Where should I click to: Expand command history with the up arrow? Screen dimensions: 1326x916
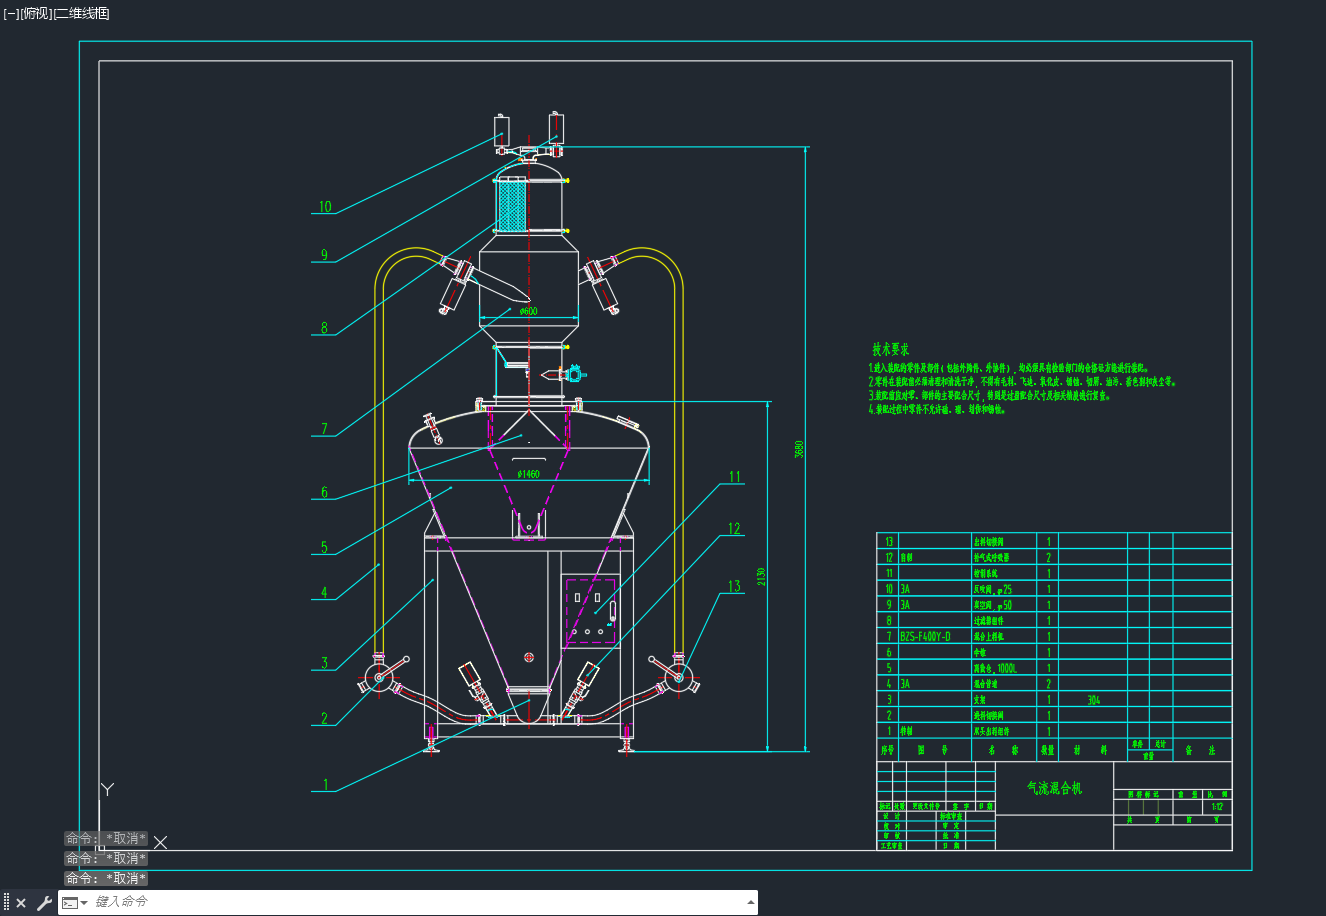coord(751,903)
